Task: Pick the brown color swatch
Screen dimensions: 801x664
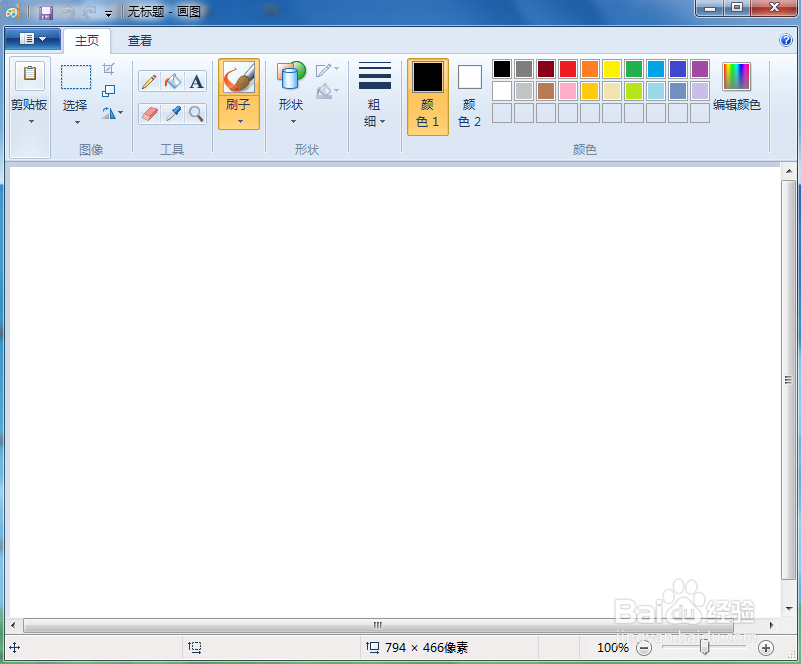Action: point(546,91)
